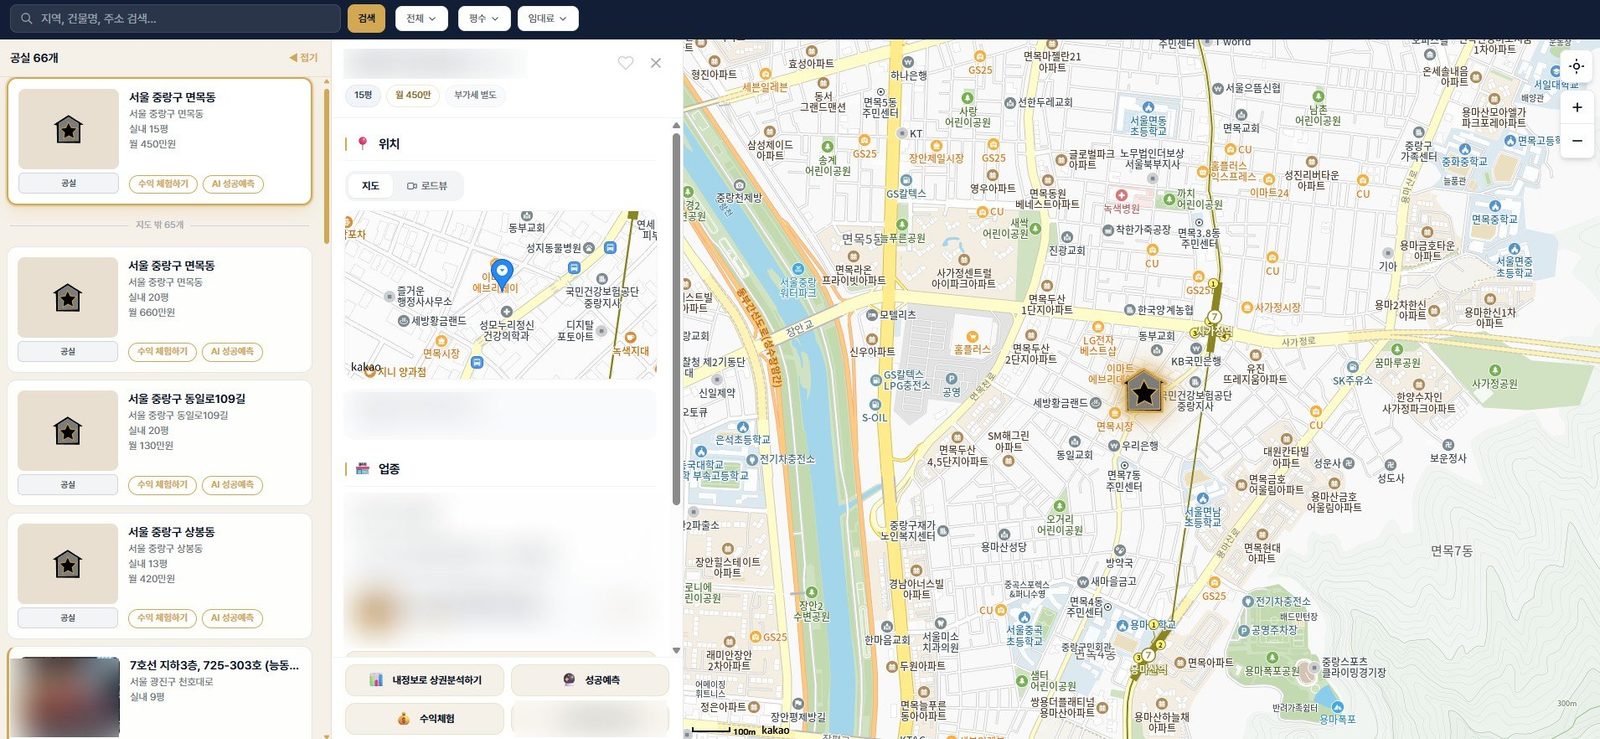Switch to the 로드뷰 tab
Image resolution: width=1600 pixels, height=739 pixels.
(427, 186)
